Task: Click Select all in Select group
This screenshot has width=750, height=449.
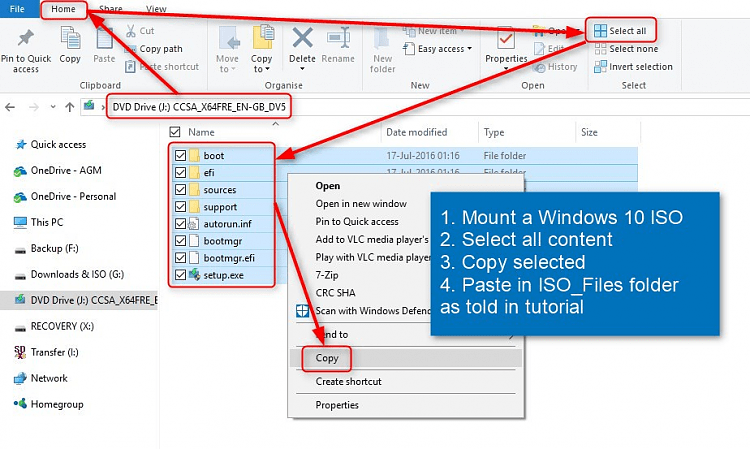Action: (620, 31)
